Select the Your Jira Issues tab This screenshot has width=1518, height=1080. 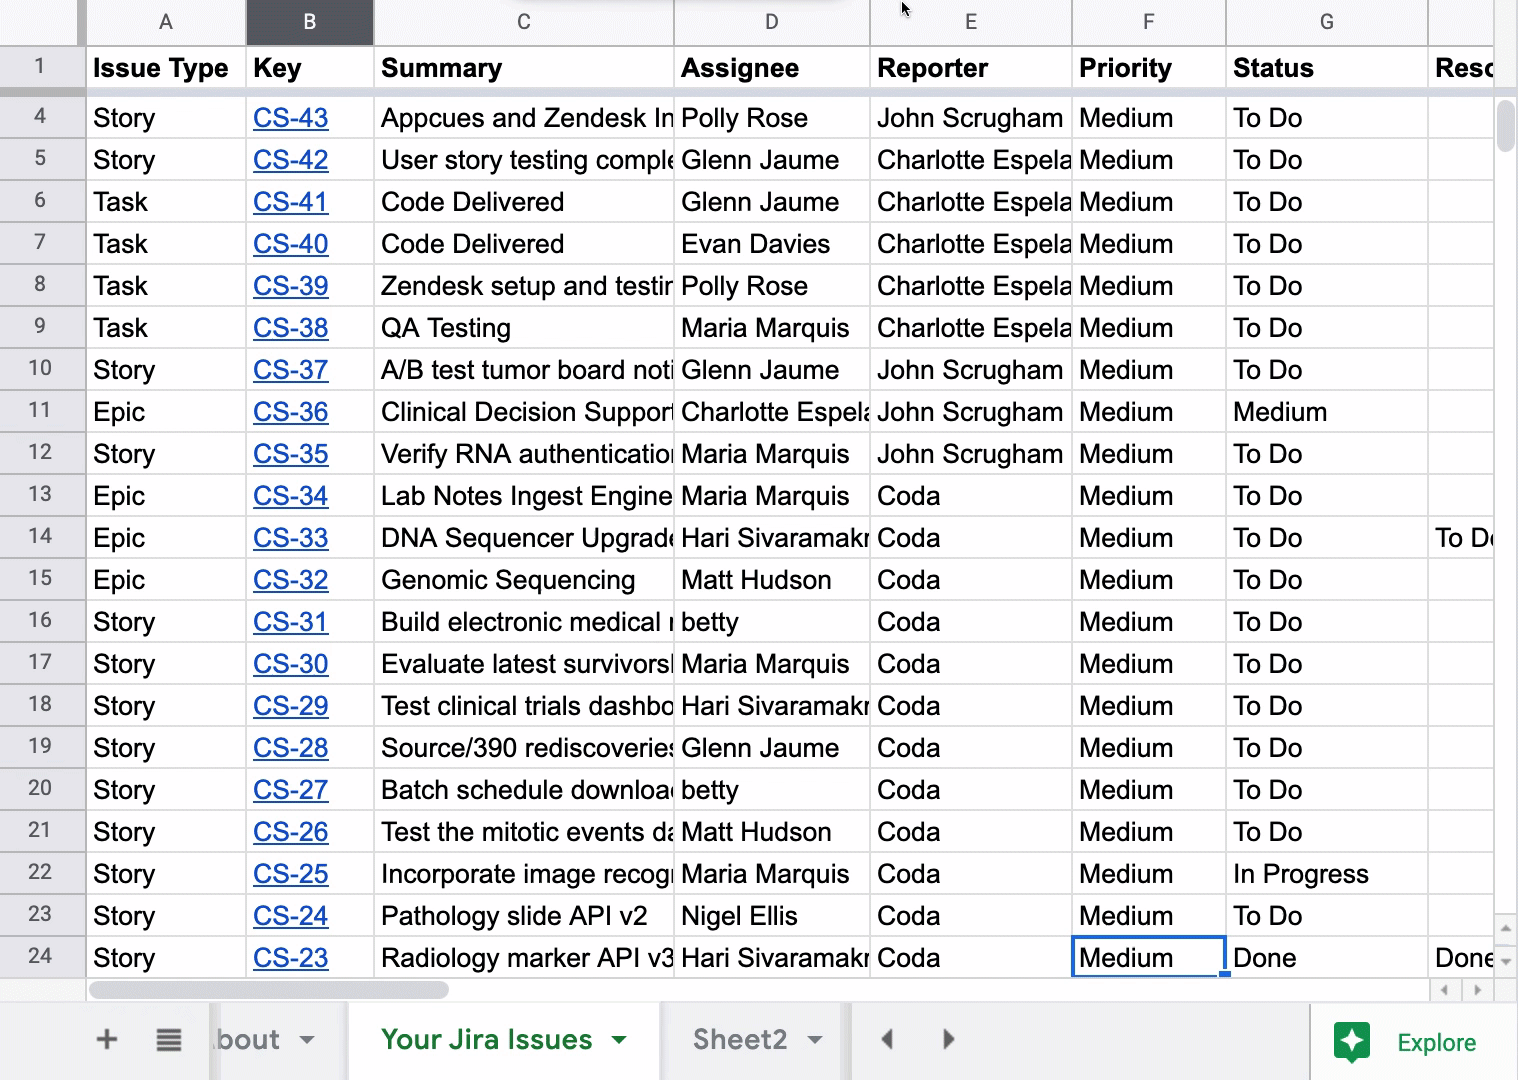(486, 1040)
